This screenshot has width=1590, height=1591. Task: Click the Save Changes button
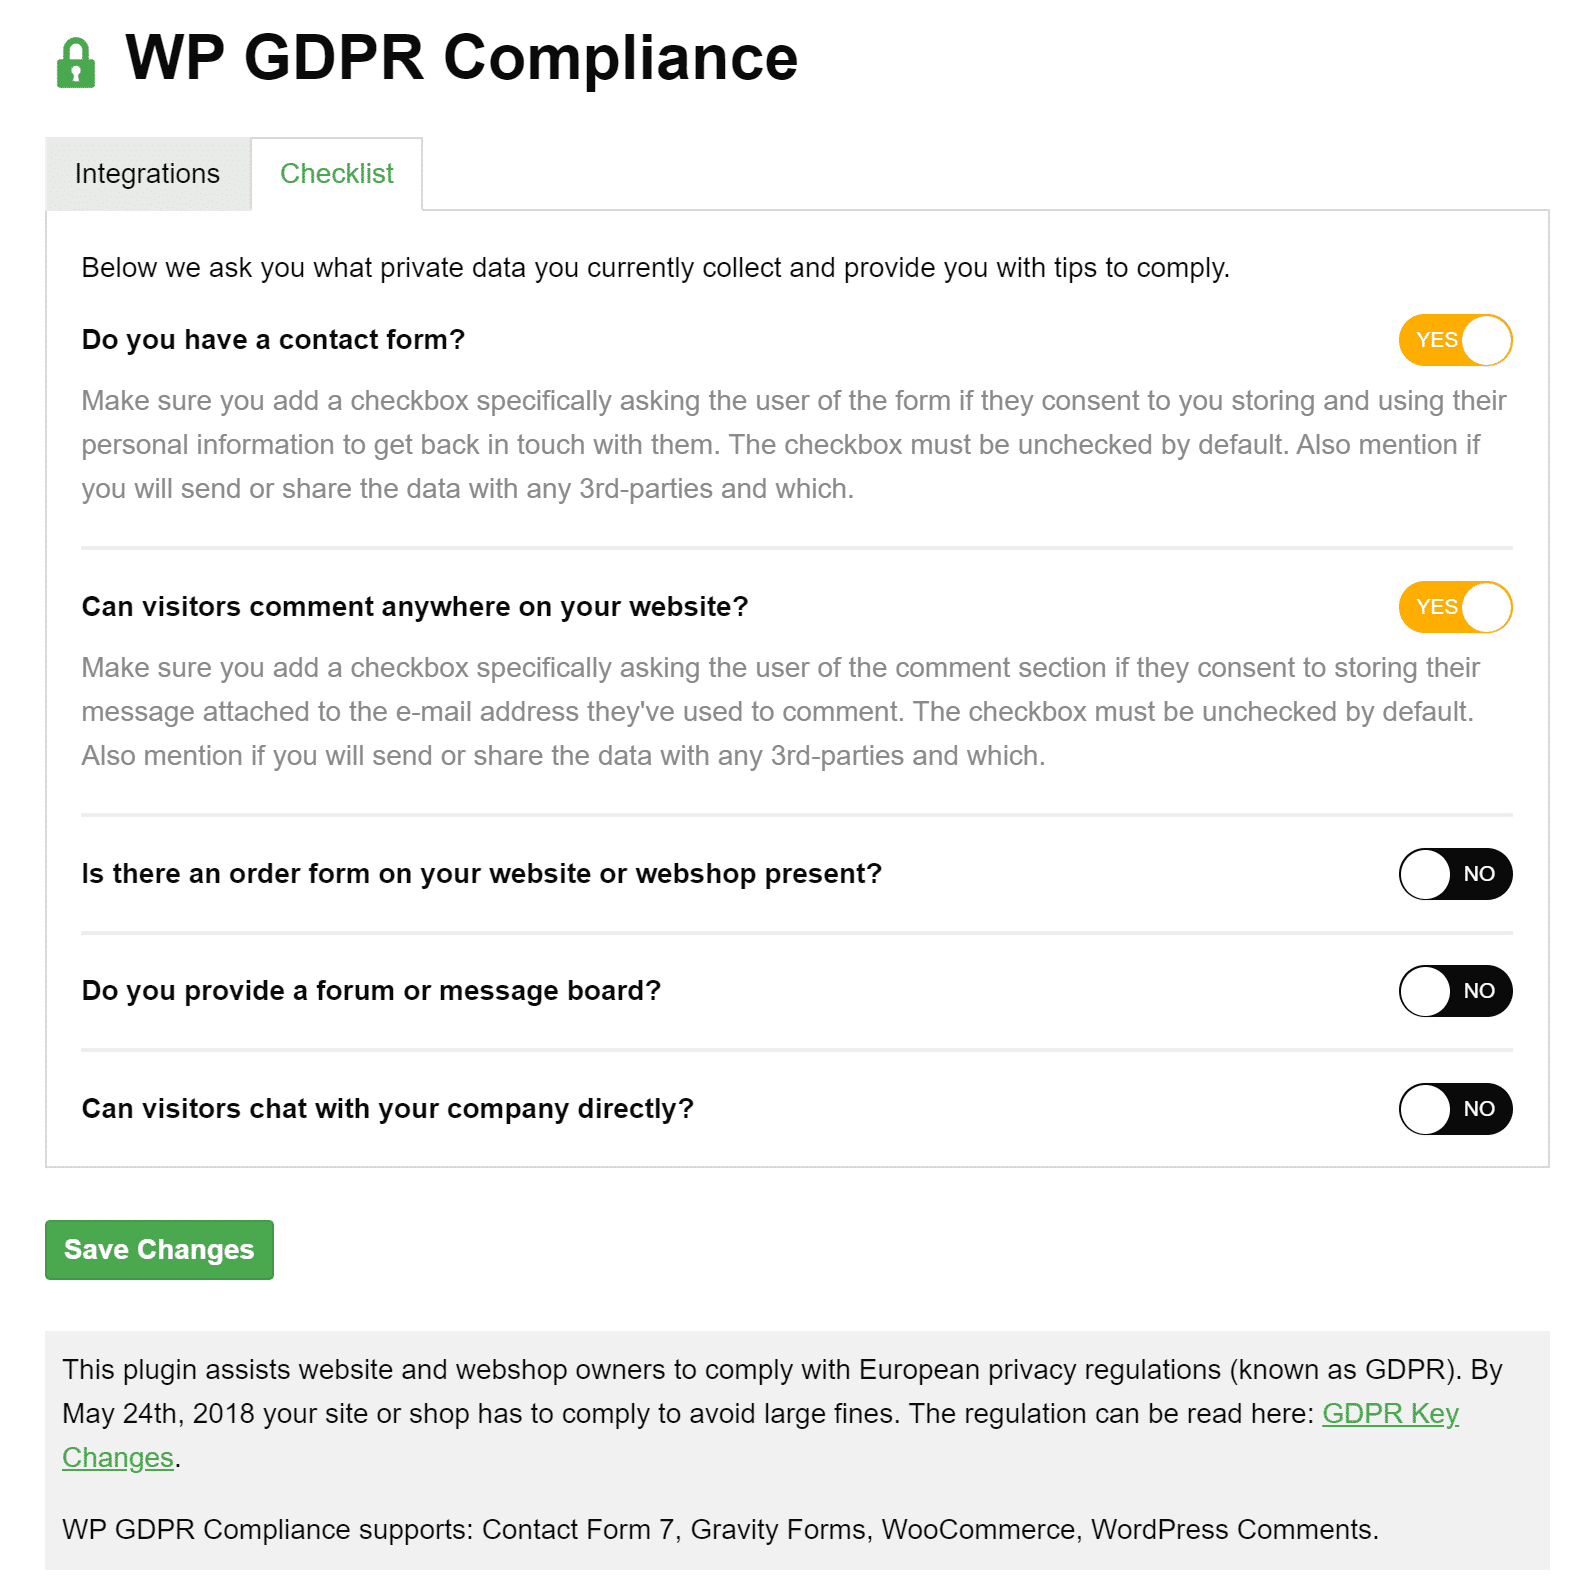point(158,1249)
